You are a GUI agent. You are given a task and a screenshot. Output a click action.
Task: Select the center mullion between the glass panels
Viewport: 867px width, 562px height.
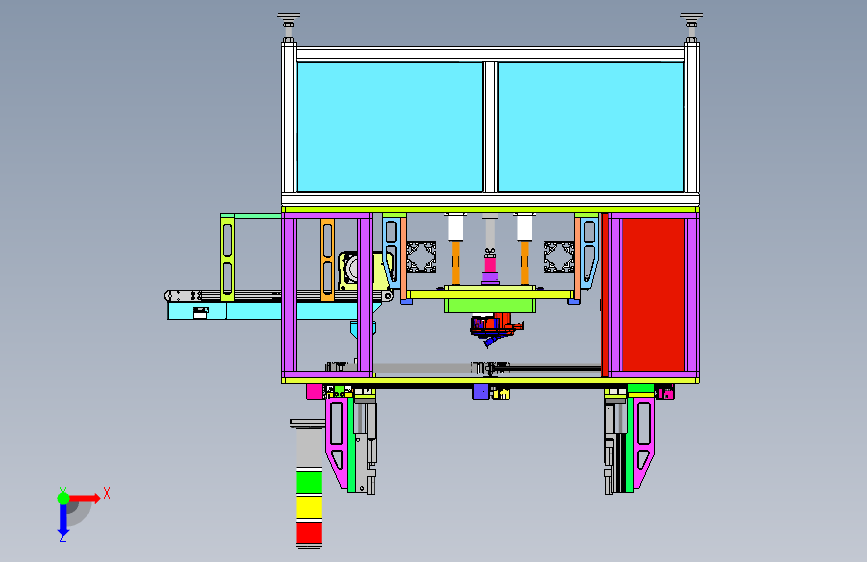click(490, 127)
